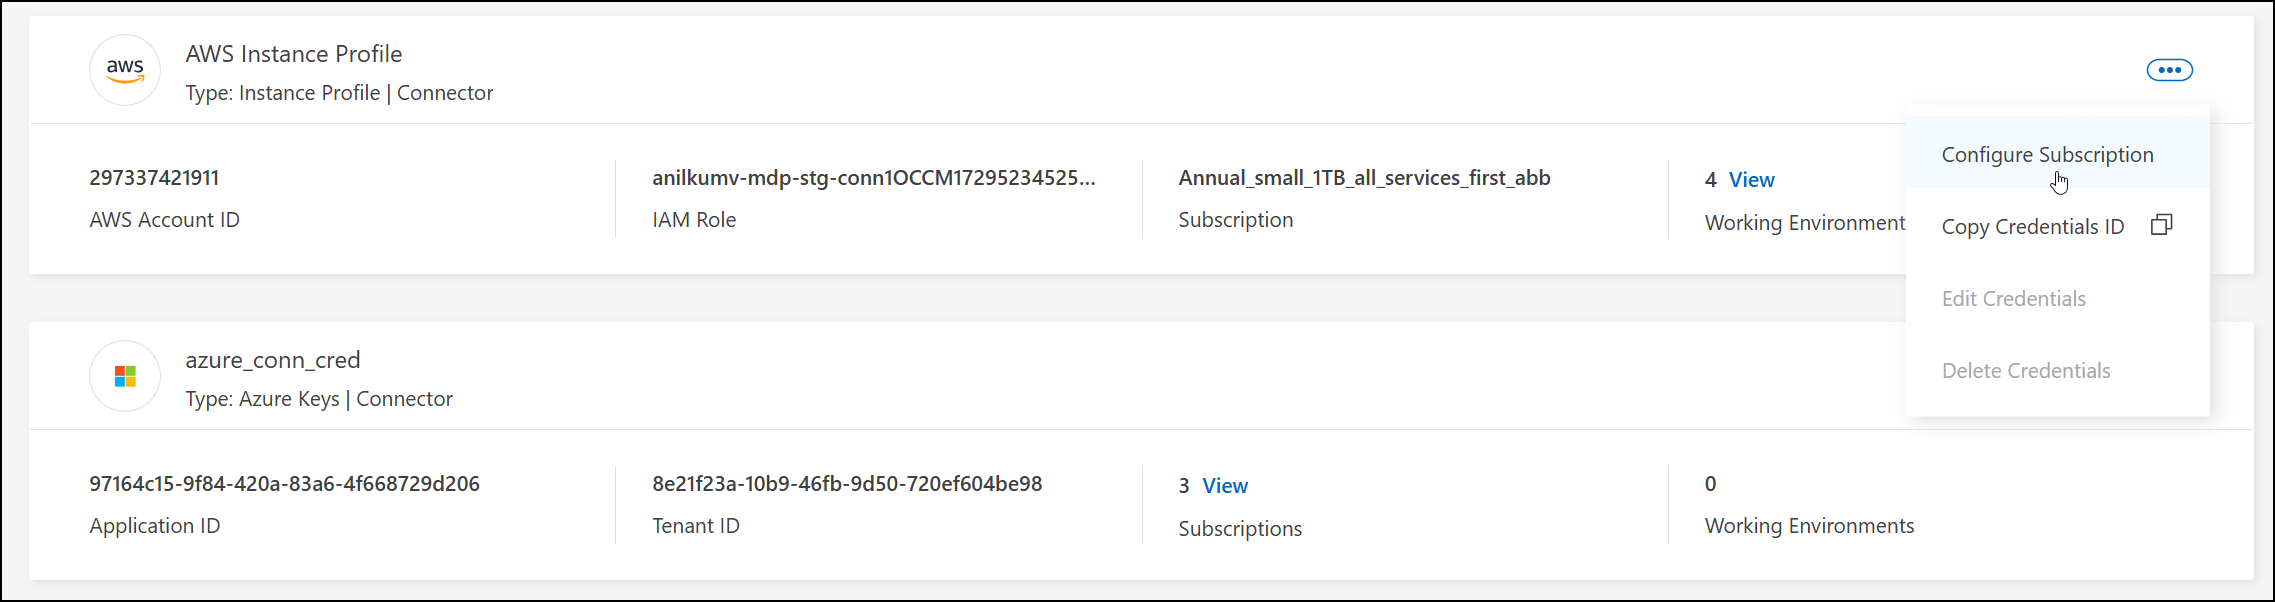Open the AWS credential three-dots actions menu
Screen dimensions: 2275x602
2169,70
